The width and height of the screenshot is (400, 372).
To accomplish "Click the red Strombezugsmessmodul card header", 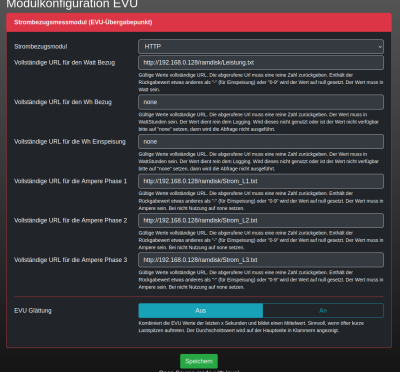I will click(199, 22).
